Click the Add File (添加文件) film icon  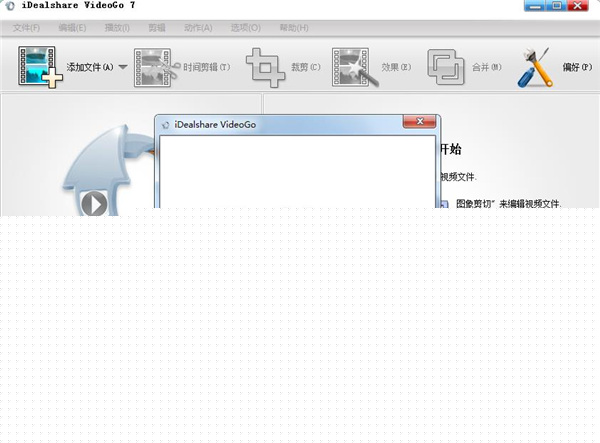click(40, 67)
